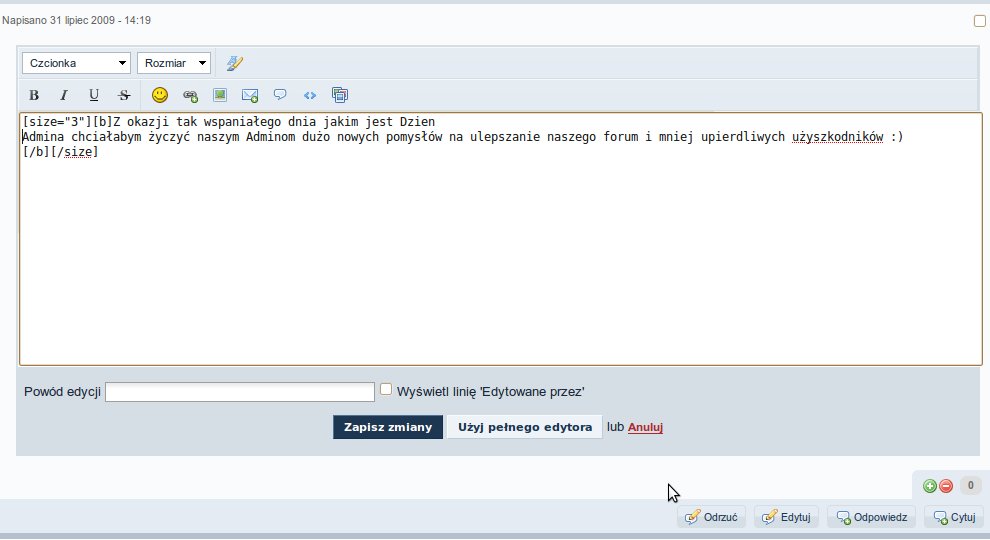Screen dimensions: 990x540
Task: Click the reputation score 0 badge
Action: pyautogui.click(x=970, y=486)
